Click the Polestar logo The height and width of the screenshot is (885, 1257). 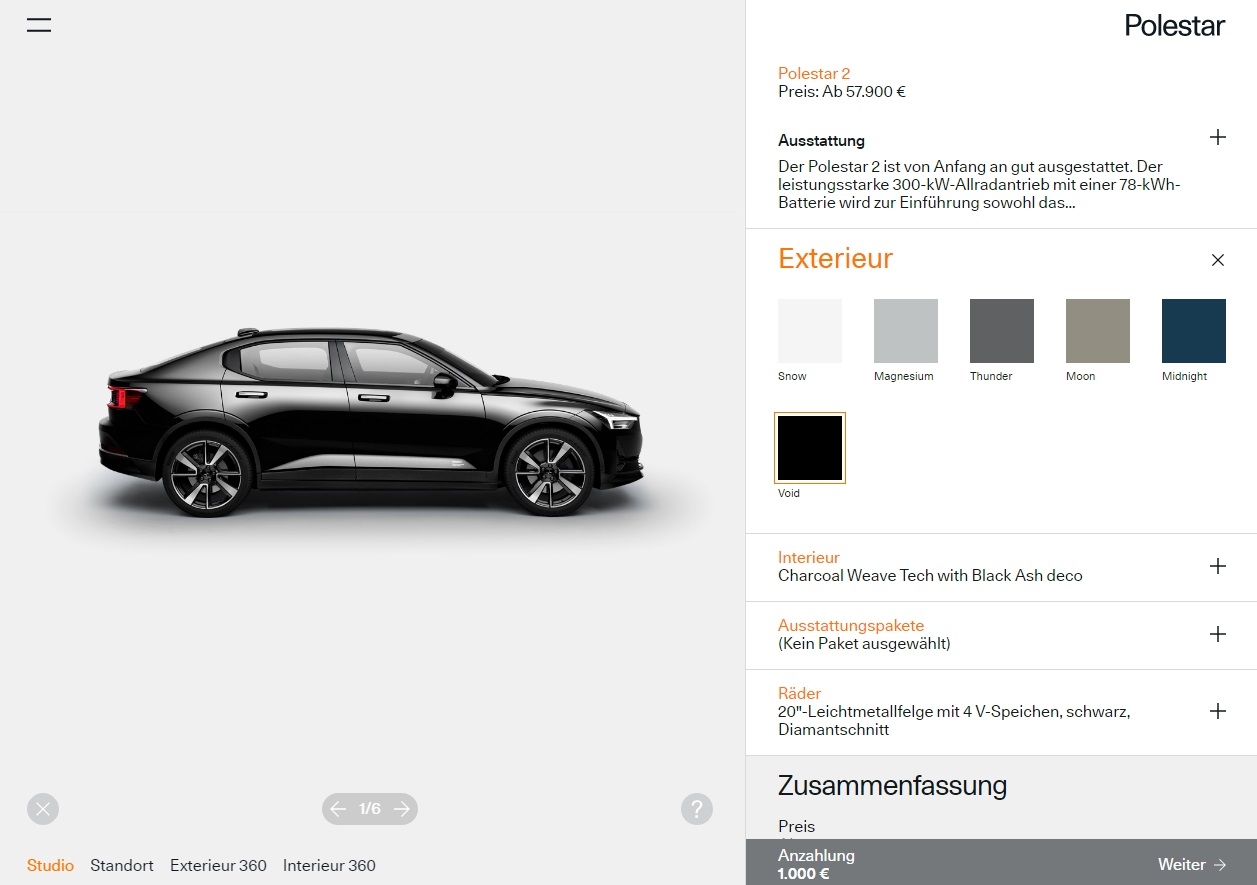coord(1174,25)
